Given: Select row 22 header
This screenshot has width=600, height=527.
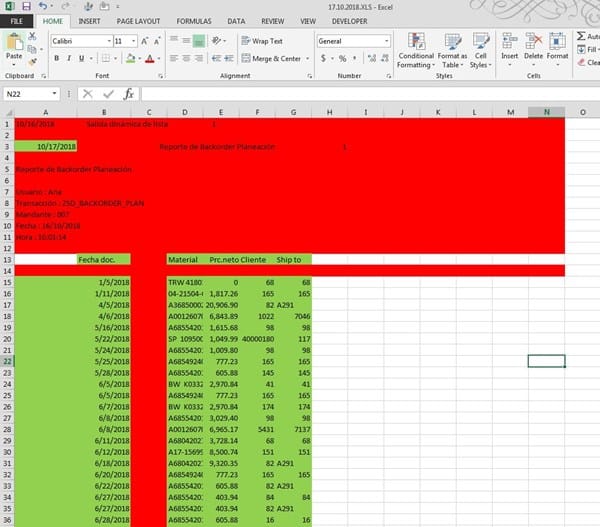Looking at the screenshot, I should (7, 361).
